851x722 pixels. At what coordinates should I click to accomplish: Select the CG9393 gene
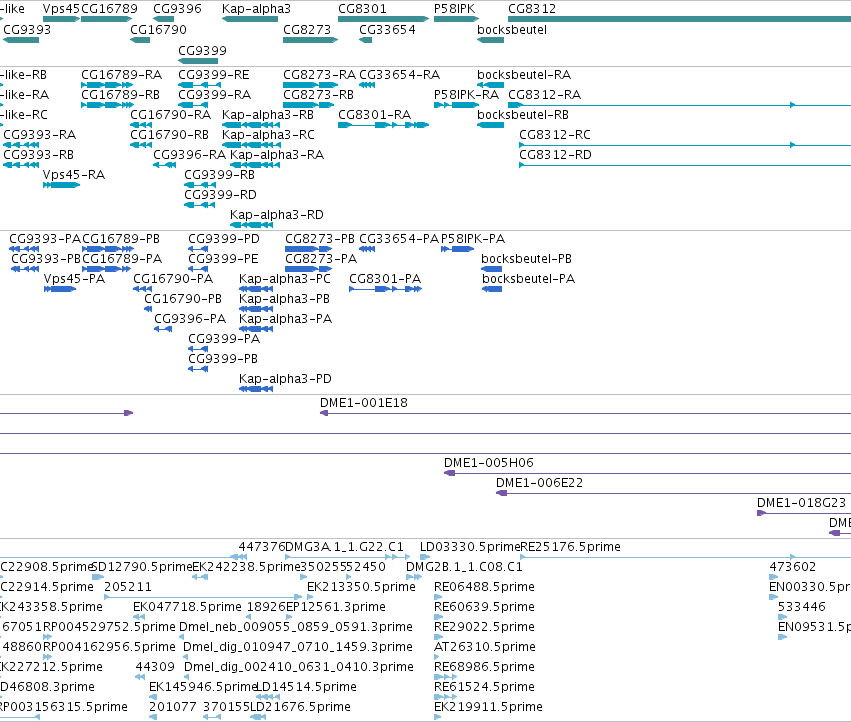pyautogui.click(x=21, y=40)
